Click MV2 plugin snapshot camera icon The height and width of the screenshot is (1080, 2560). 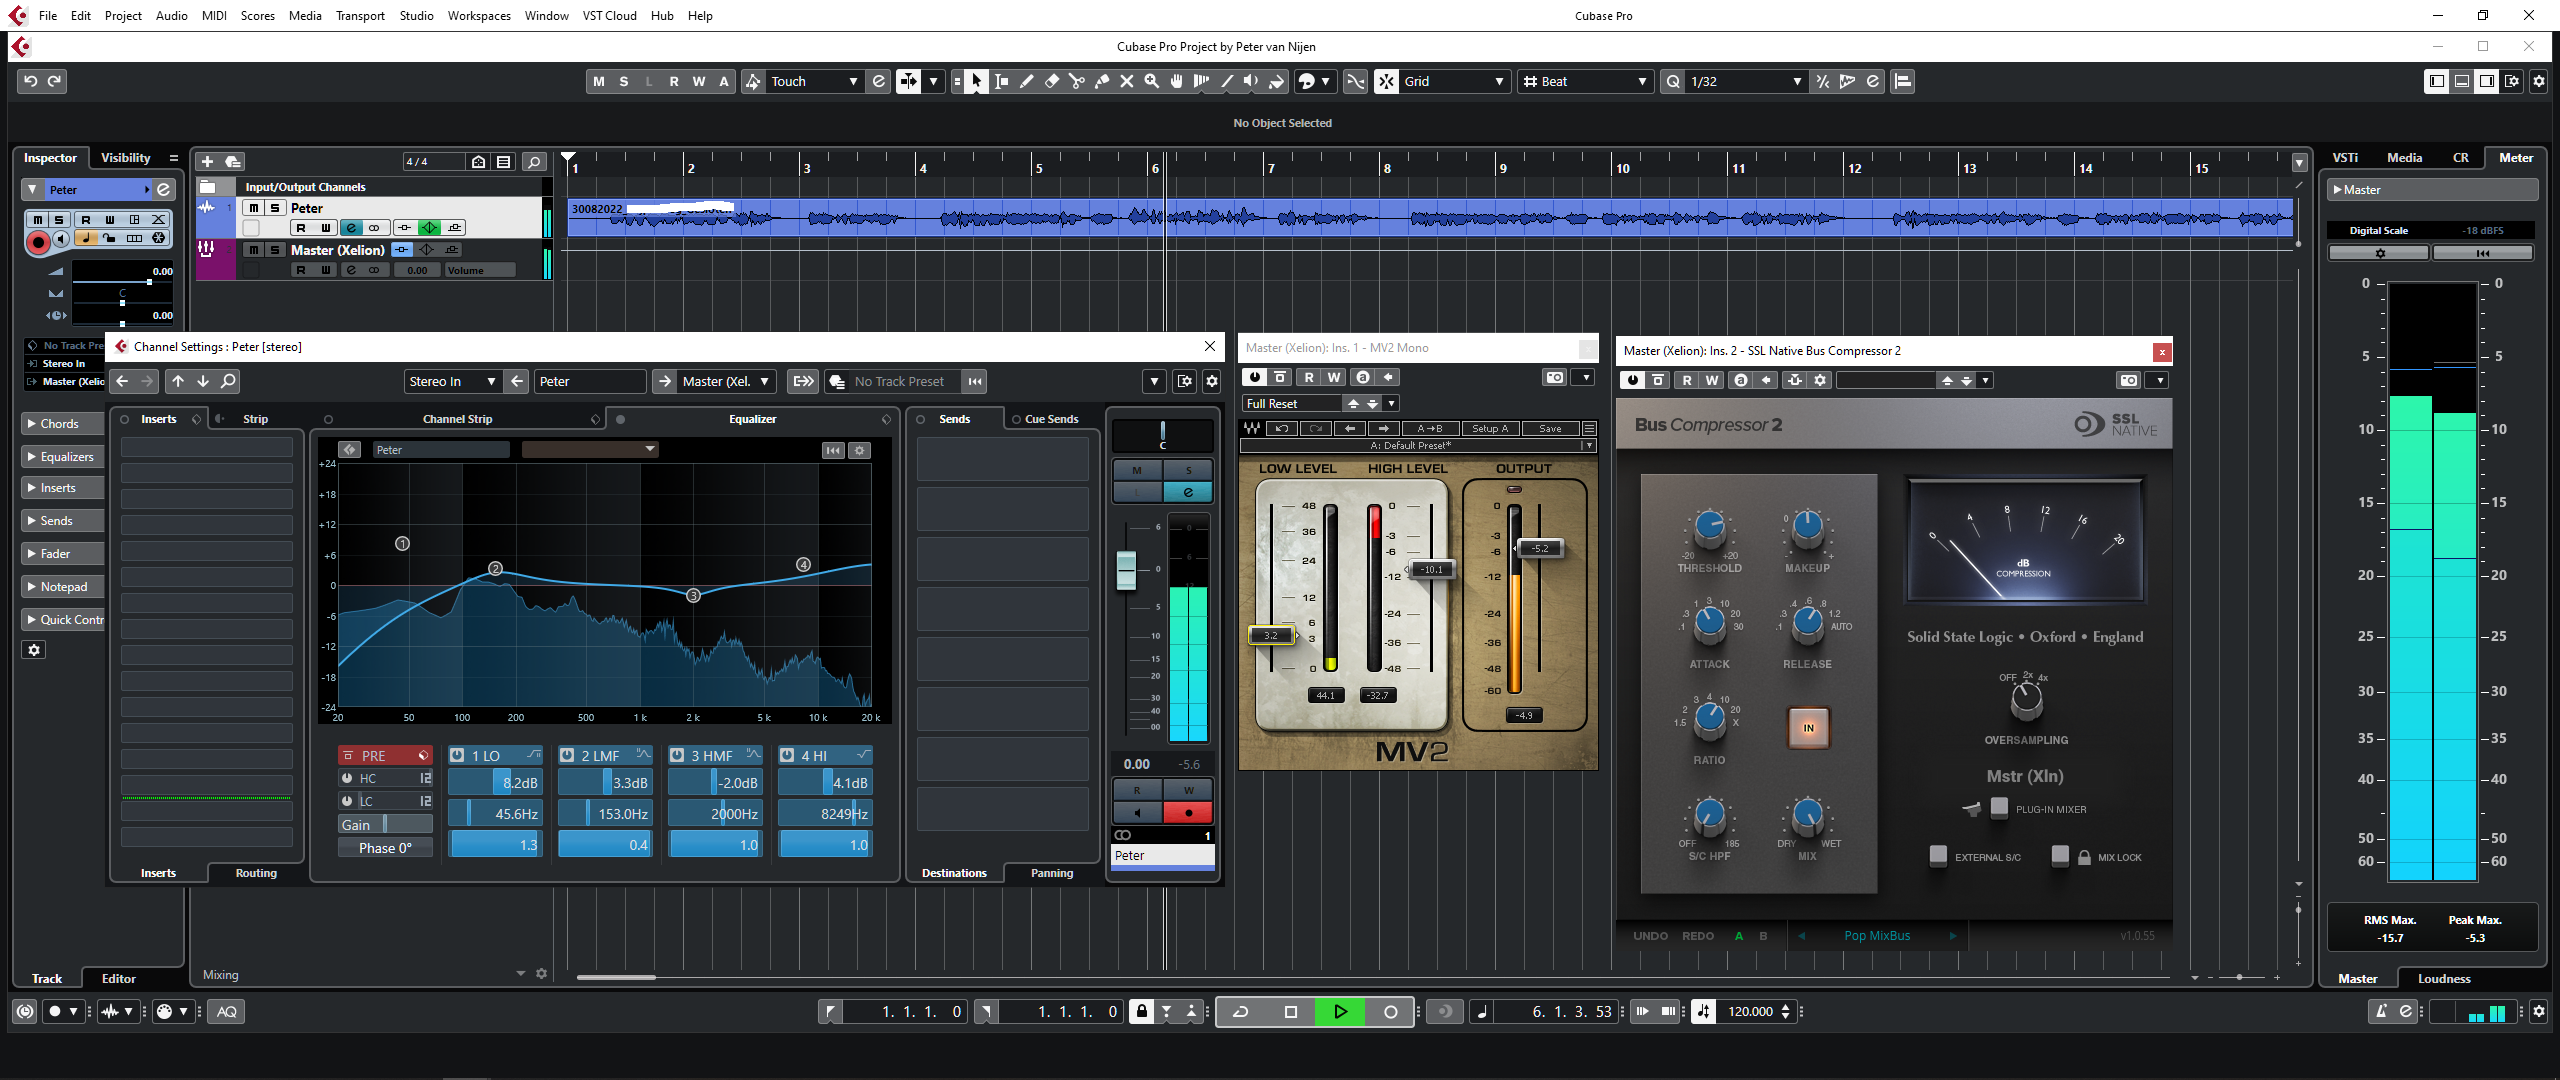(1554, 377)
